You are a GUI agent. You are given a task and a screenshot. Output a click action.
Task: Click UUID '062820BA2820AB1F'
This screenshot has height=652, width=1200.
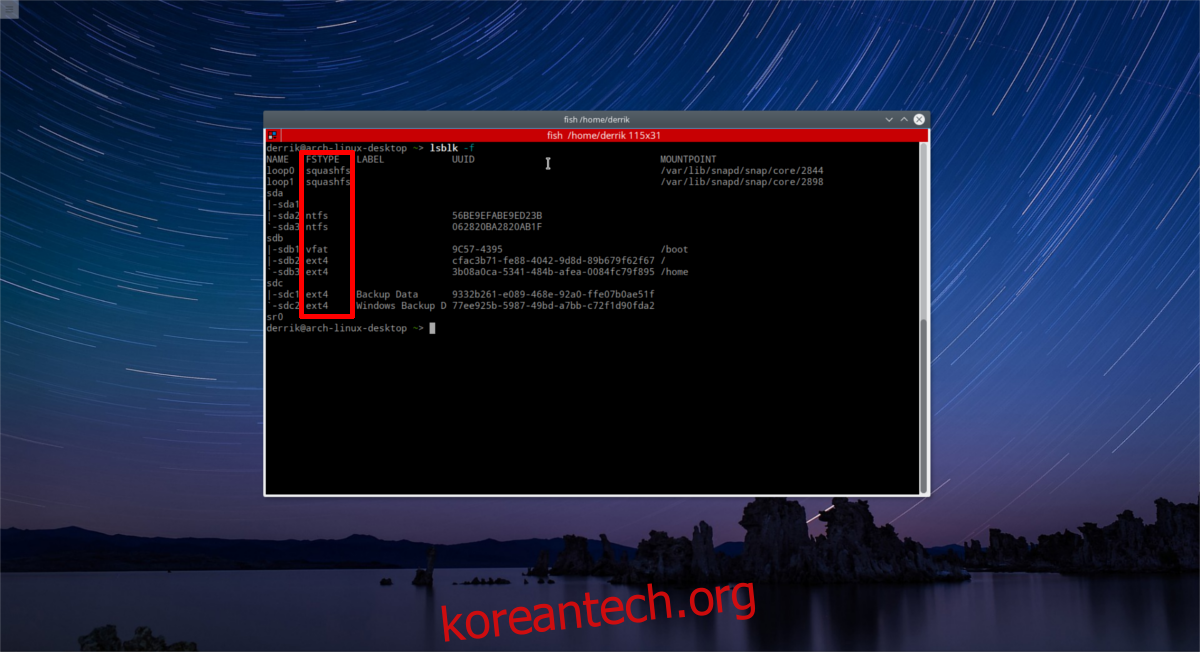click(497, 226)
